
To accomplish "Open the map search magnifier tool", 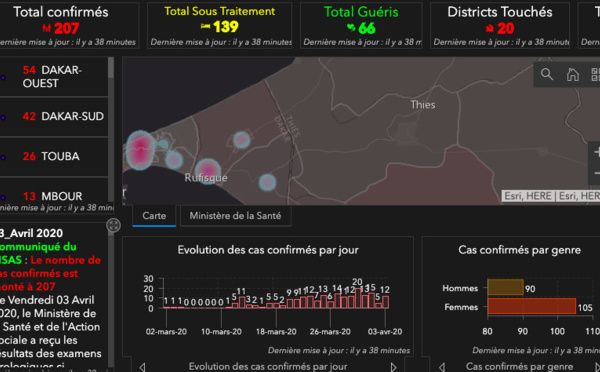I will click(x=547, y=74).
